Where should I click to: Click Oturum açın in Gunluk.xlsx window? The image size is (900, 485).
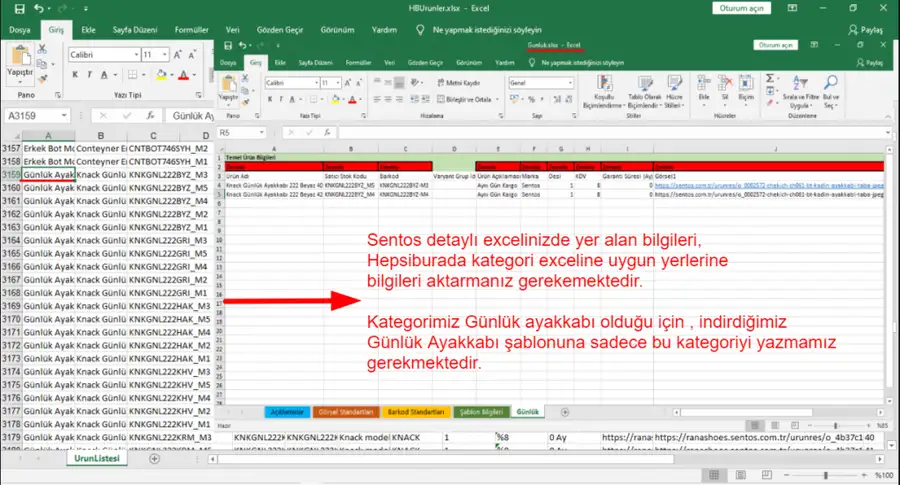click(775, 45)
